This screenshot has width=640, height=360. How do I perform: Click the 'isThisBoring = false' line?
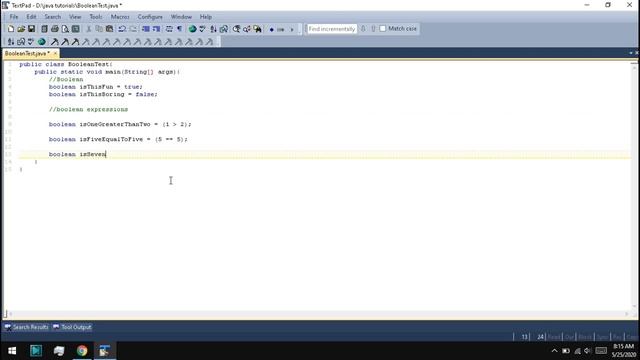(103, 94)
